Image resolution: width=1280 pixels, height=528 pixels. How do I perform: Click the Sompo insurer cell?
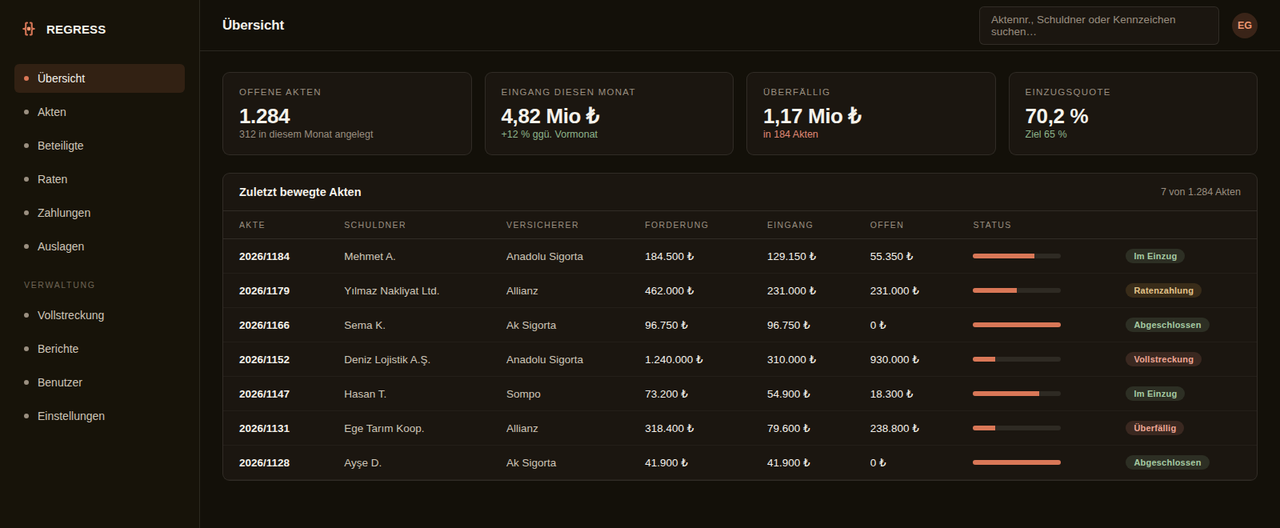pos(523,394)
